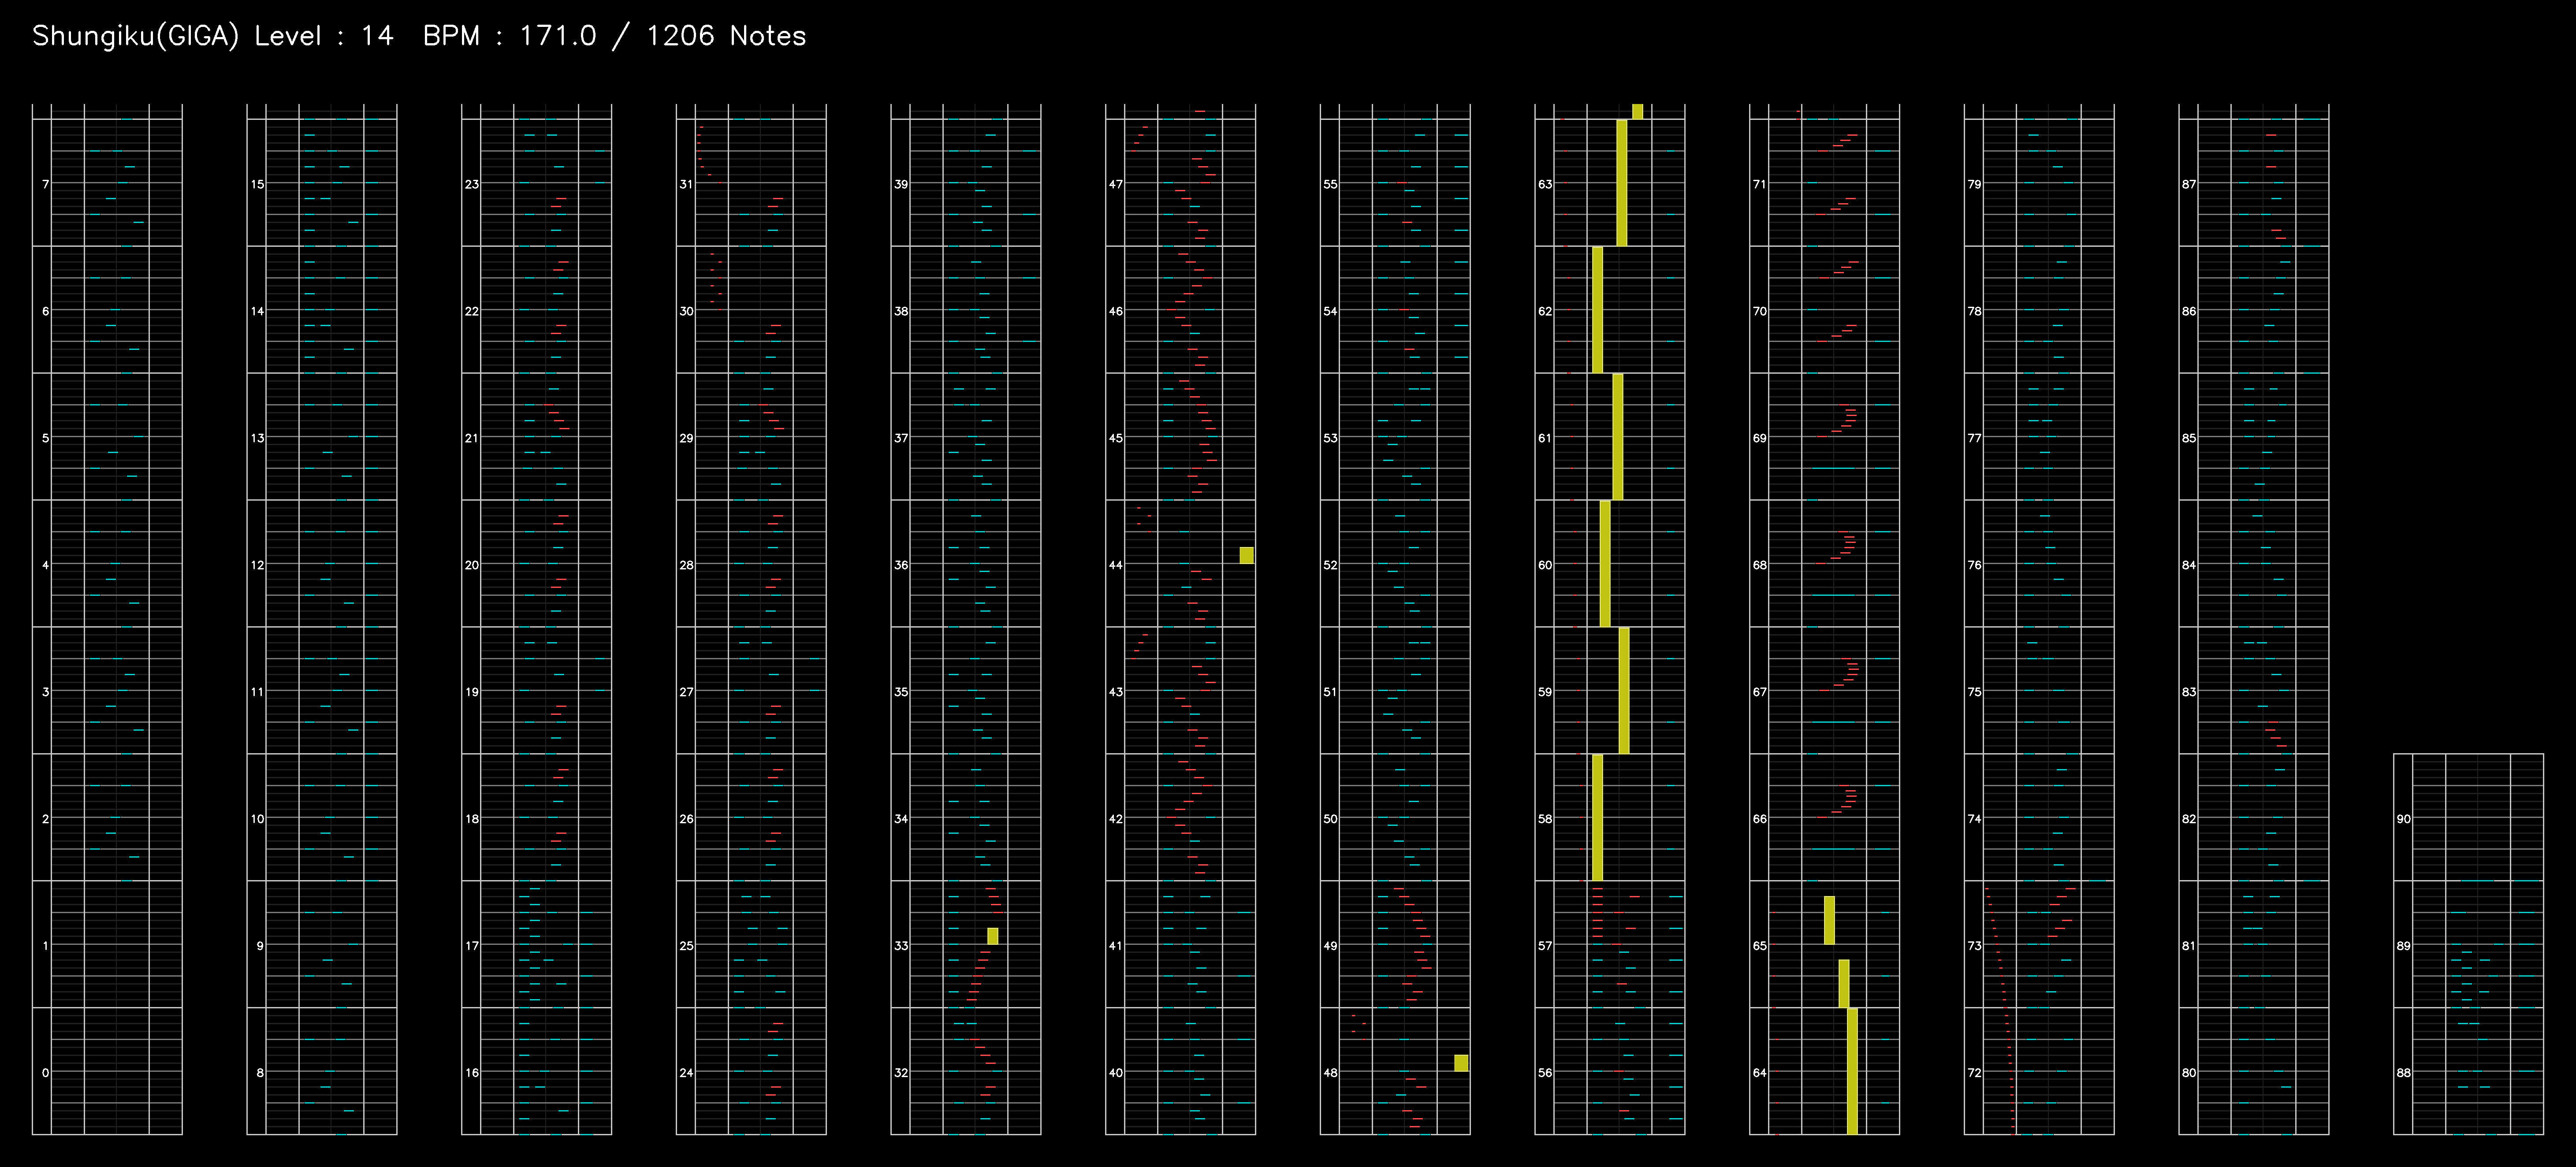The image size is (2576, 1167).
Task: Click the BPM : 171.0 value
Action: coord(510,36)
